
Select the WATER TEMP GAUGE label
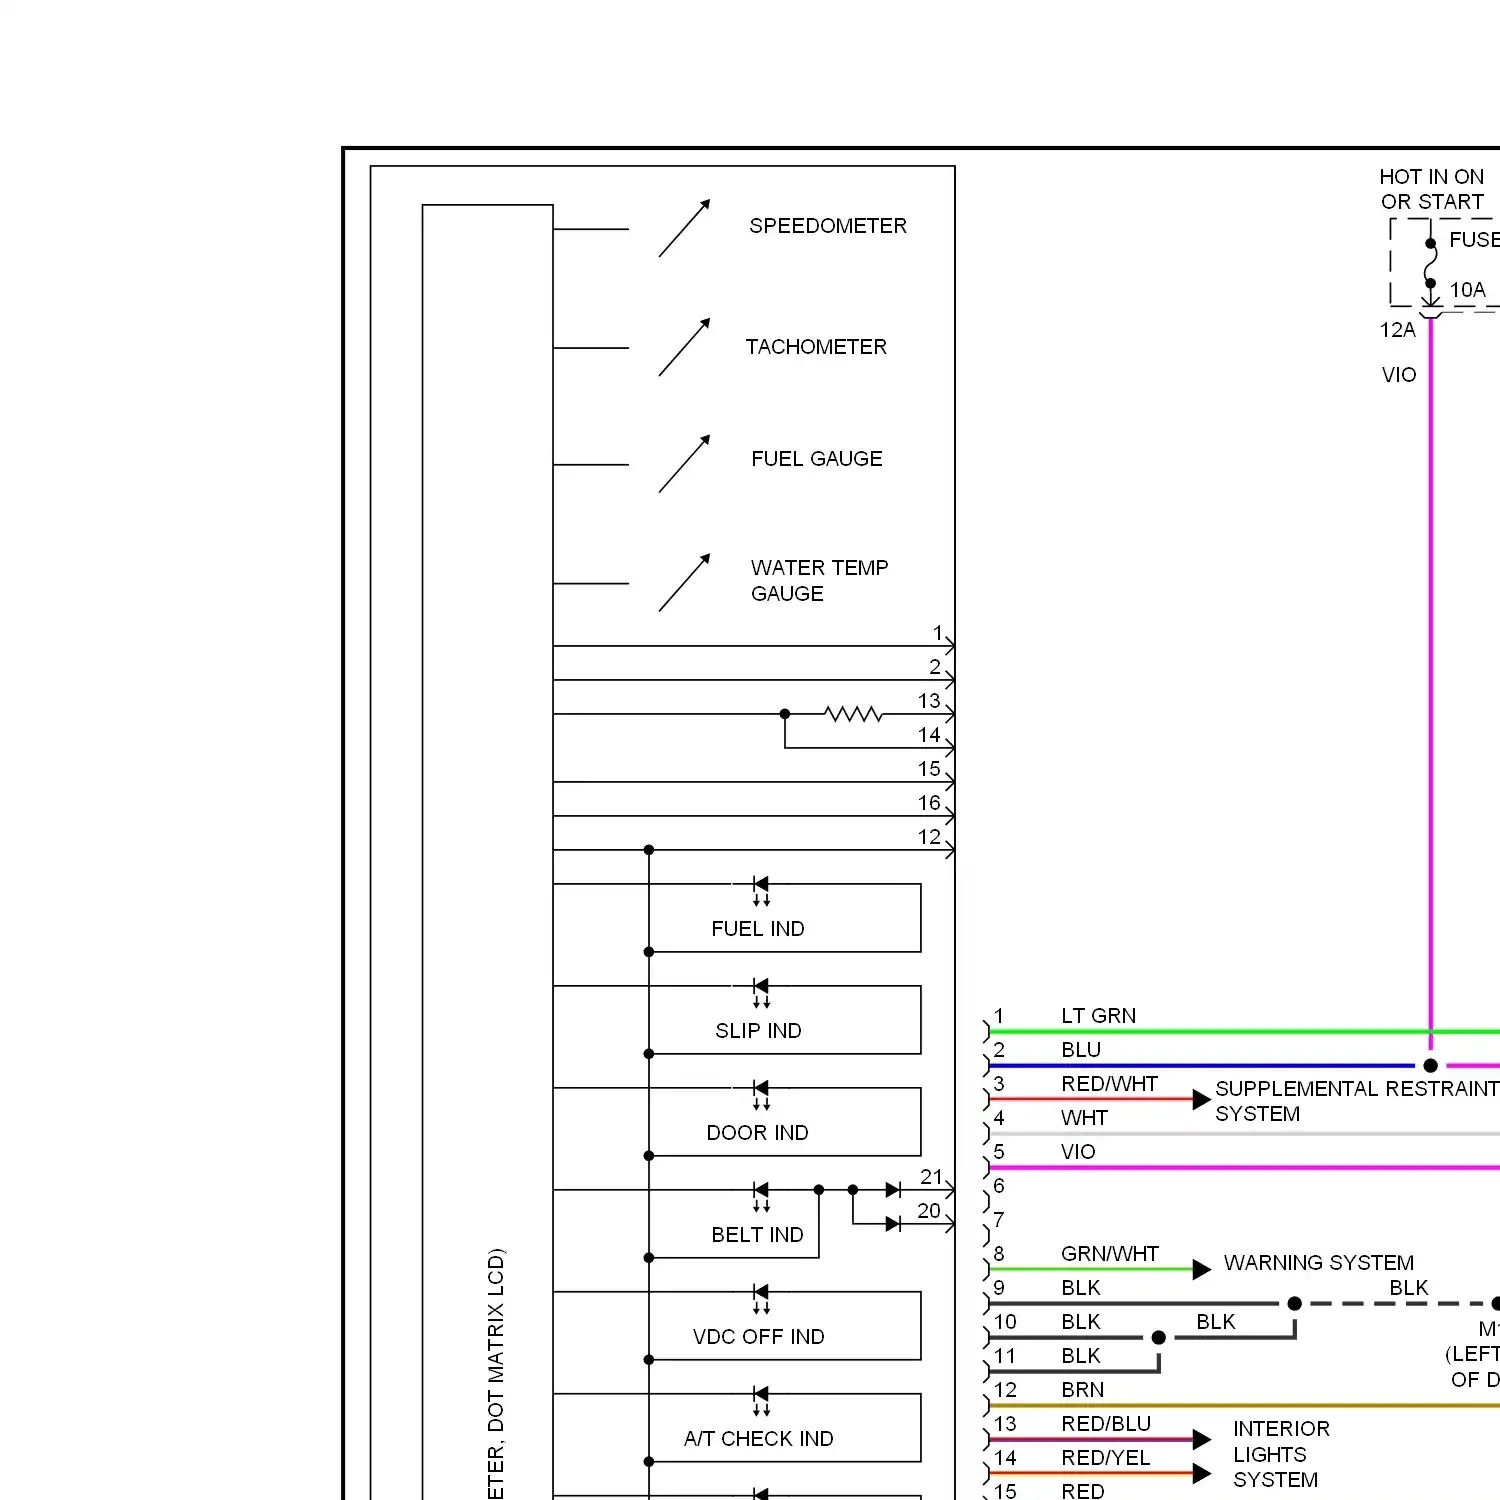[x=819, y=580]
